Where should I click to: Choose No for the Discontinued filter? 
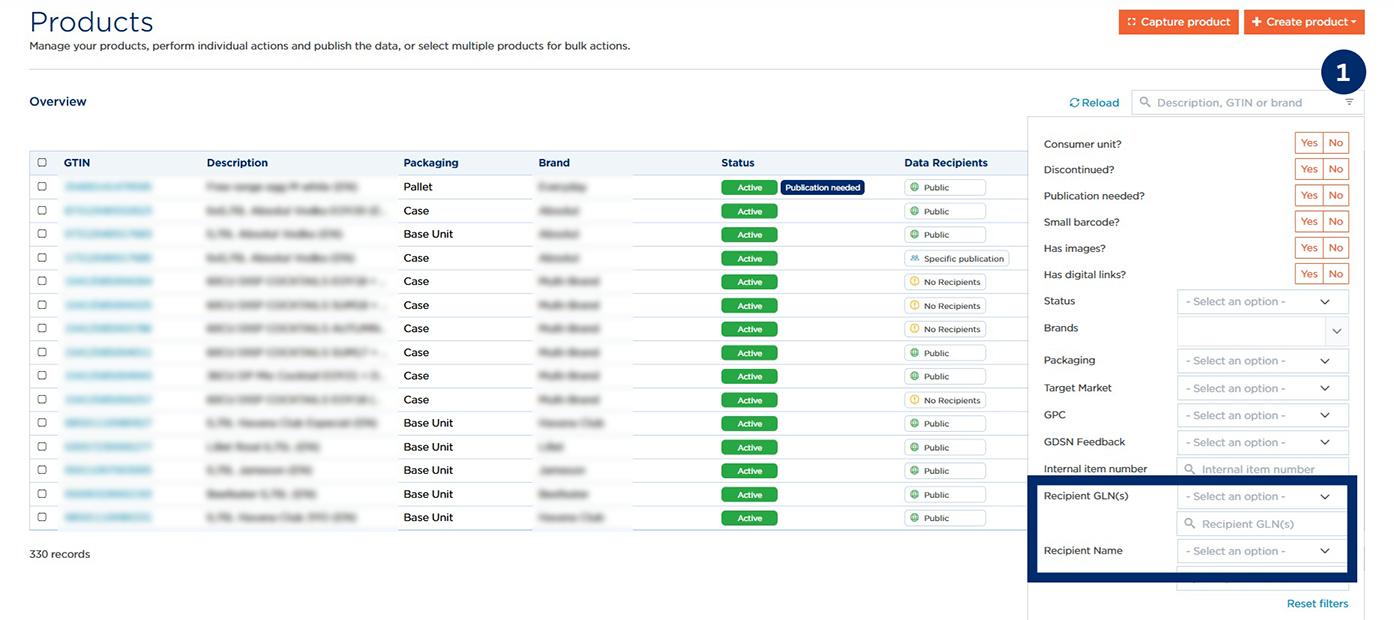1336,169
